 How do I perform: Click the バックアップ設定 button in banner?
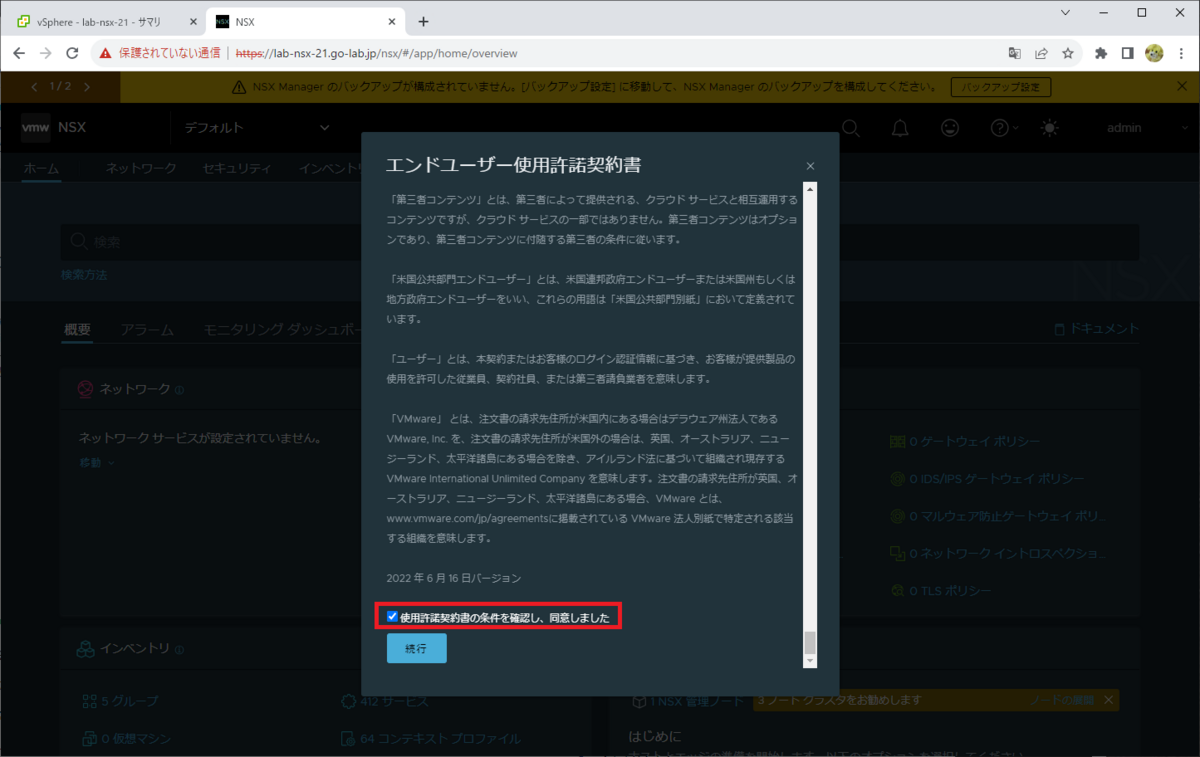tap(1001, 88)
